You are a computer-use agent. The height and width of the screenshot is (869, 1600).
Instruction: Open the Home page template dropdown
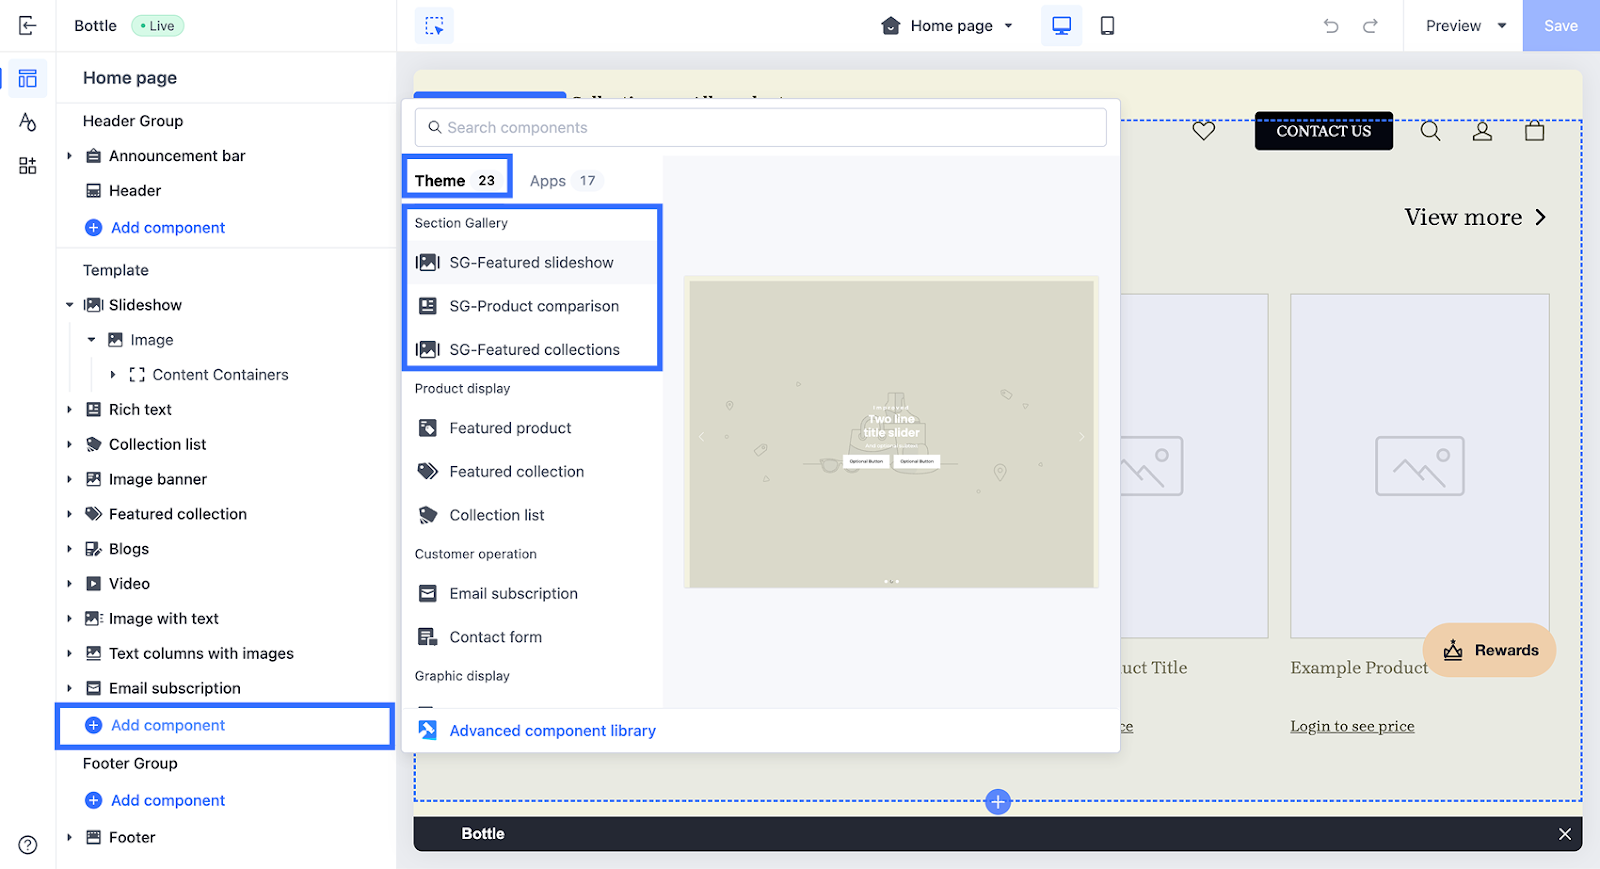click(948, 26)
